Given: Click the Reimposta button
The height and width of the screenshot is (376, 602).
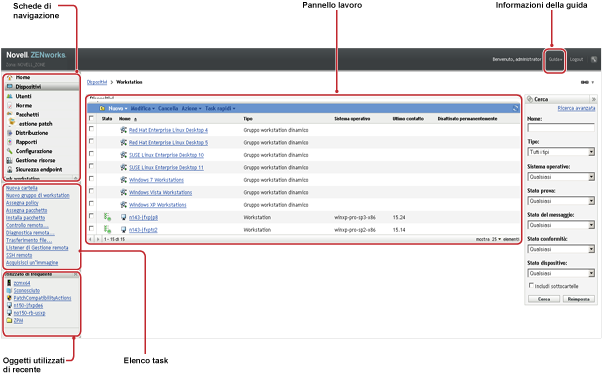Looking at the screenshot, I should click(579, 299).
